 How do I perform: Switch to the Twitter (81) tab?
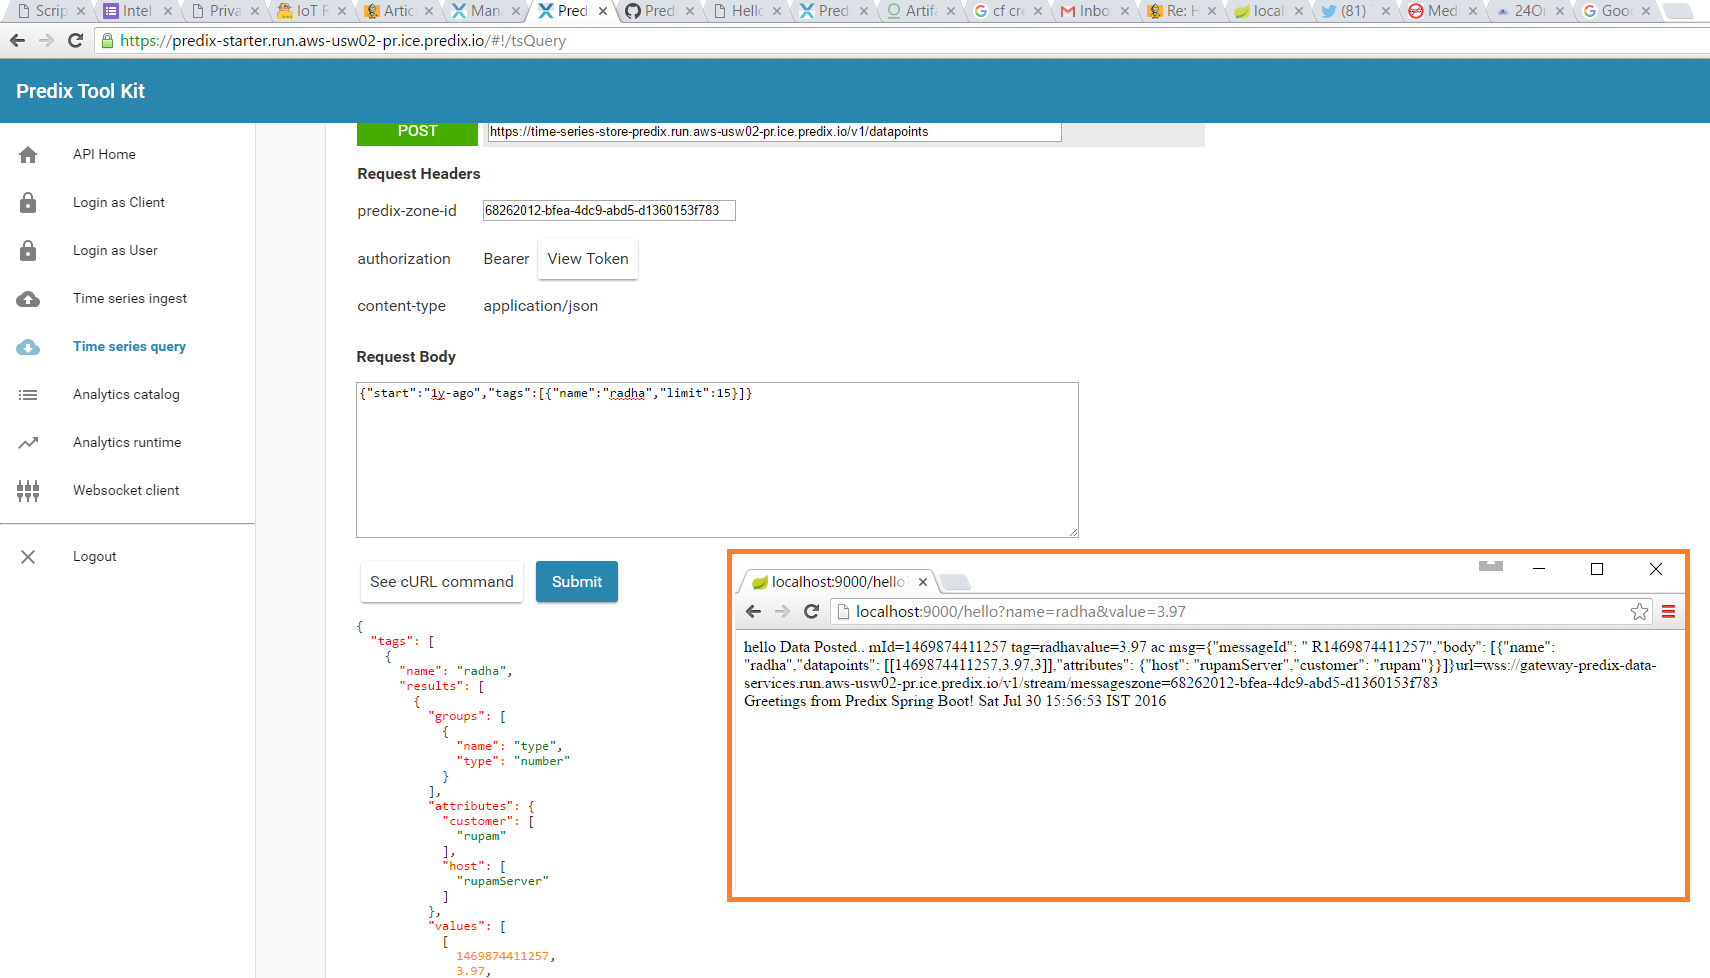tap(1354, 11)
